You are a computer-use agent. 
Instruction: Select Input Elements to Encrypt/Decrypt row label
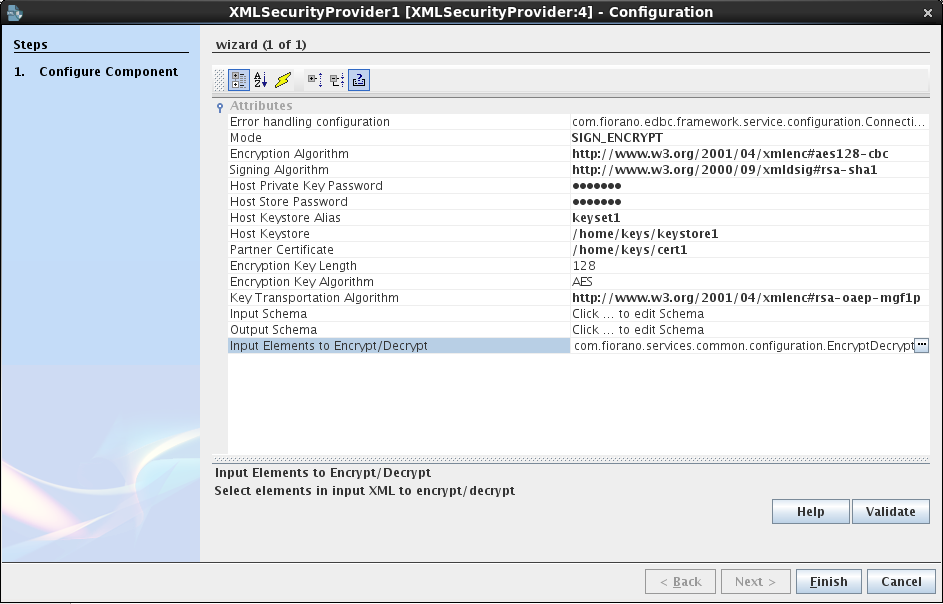click(x=328, y=345)
